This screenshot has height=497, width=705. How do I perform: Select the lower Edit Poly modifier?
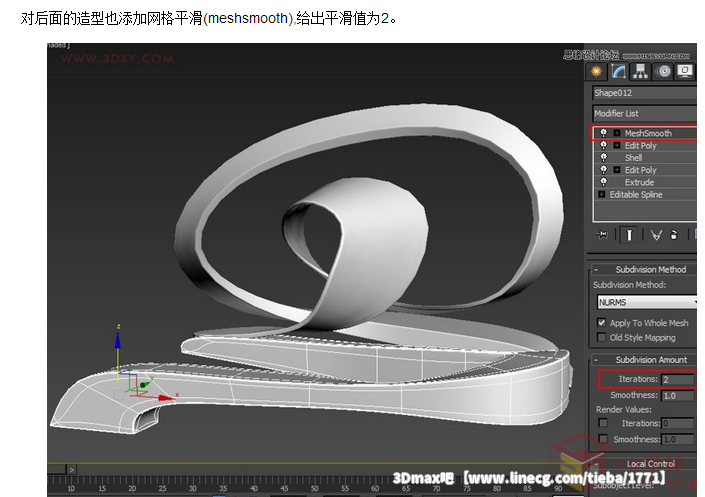[640, 170]
